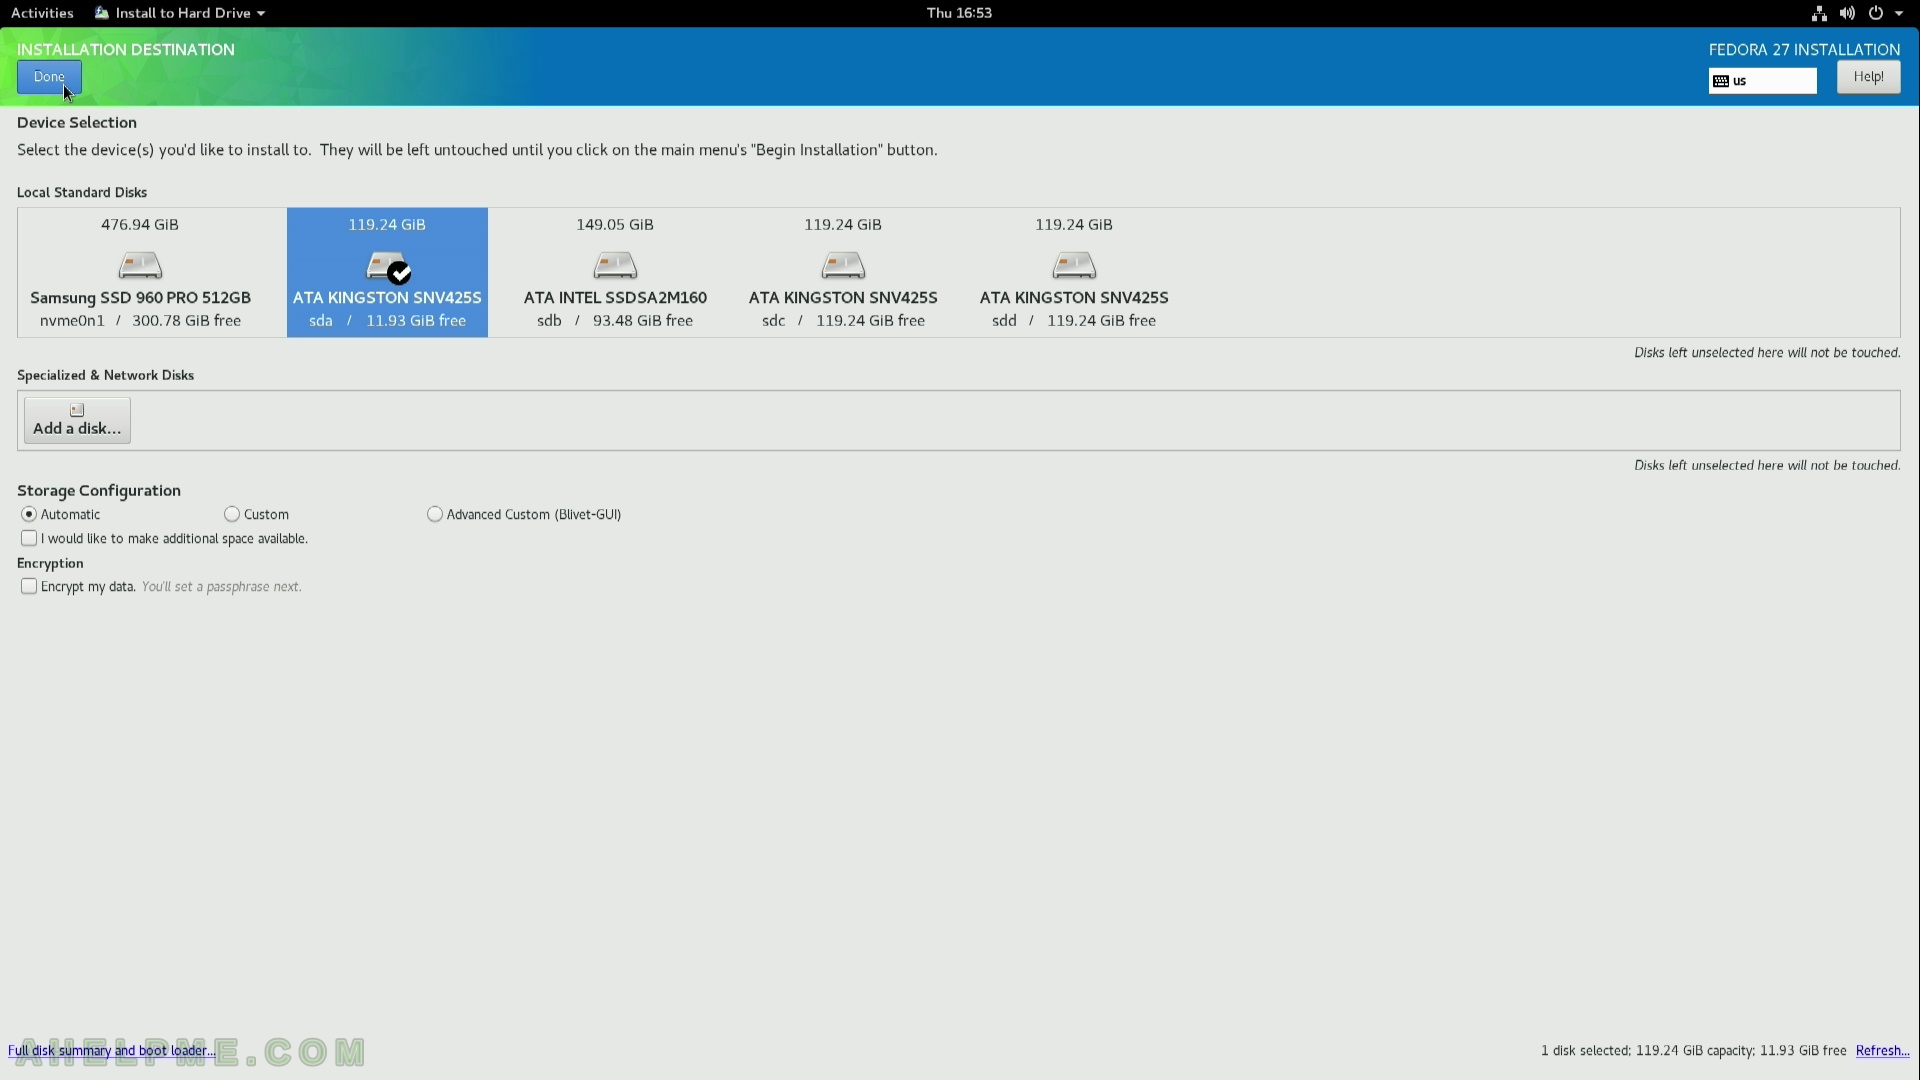Select the ATA INTEL SSDSA2M160 disk icon
Image resolution: width=1920 pixels, height=1080 pixels.
[615, 266]
